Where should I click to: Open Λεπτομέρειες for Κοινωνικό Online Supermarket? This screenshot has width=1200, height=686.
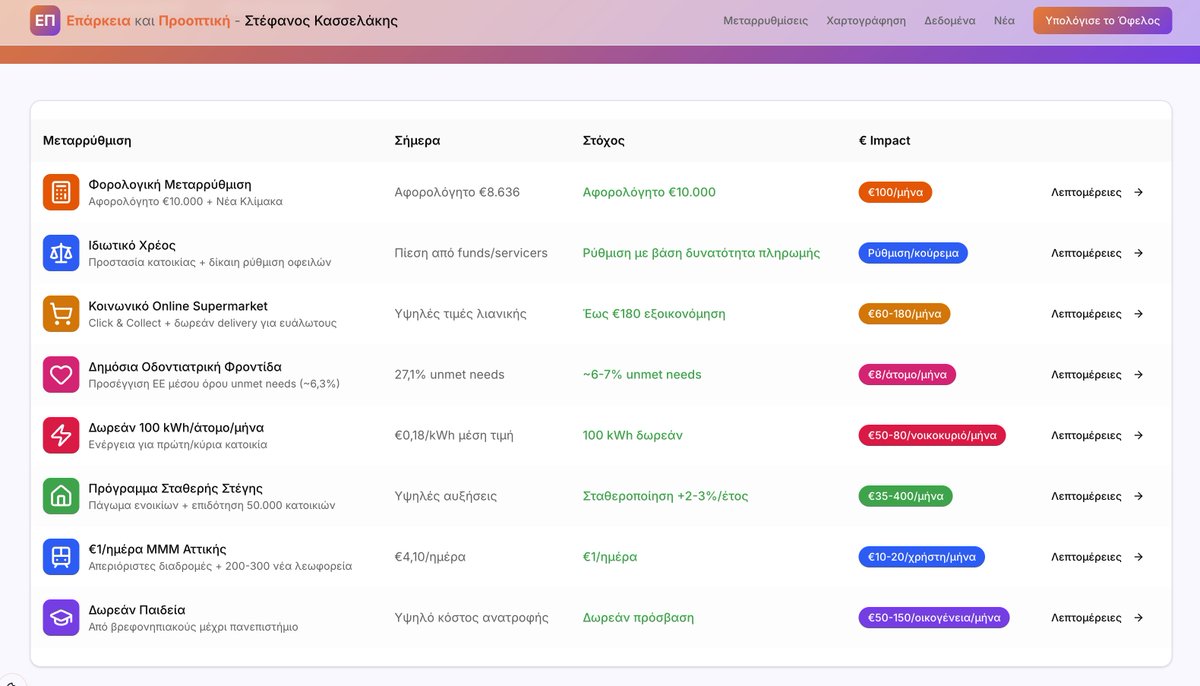(1097, 314)
